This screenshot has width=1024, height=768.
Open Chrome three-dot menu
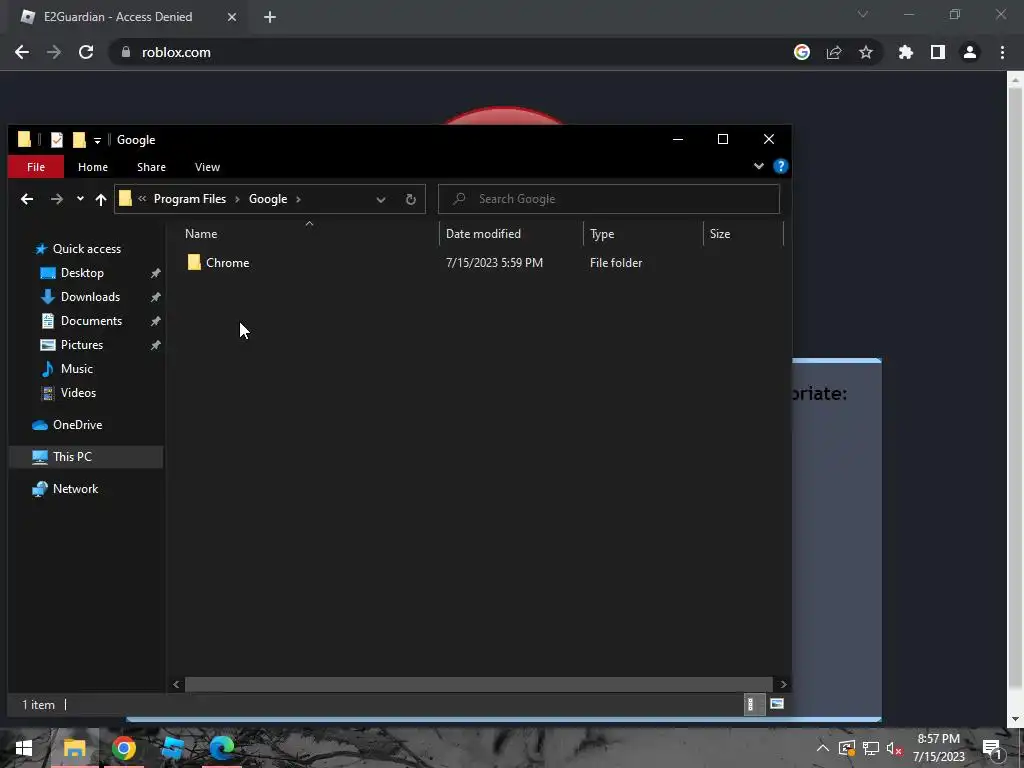pyautogui.click(x=1002, y=52)
